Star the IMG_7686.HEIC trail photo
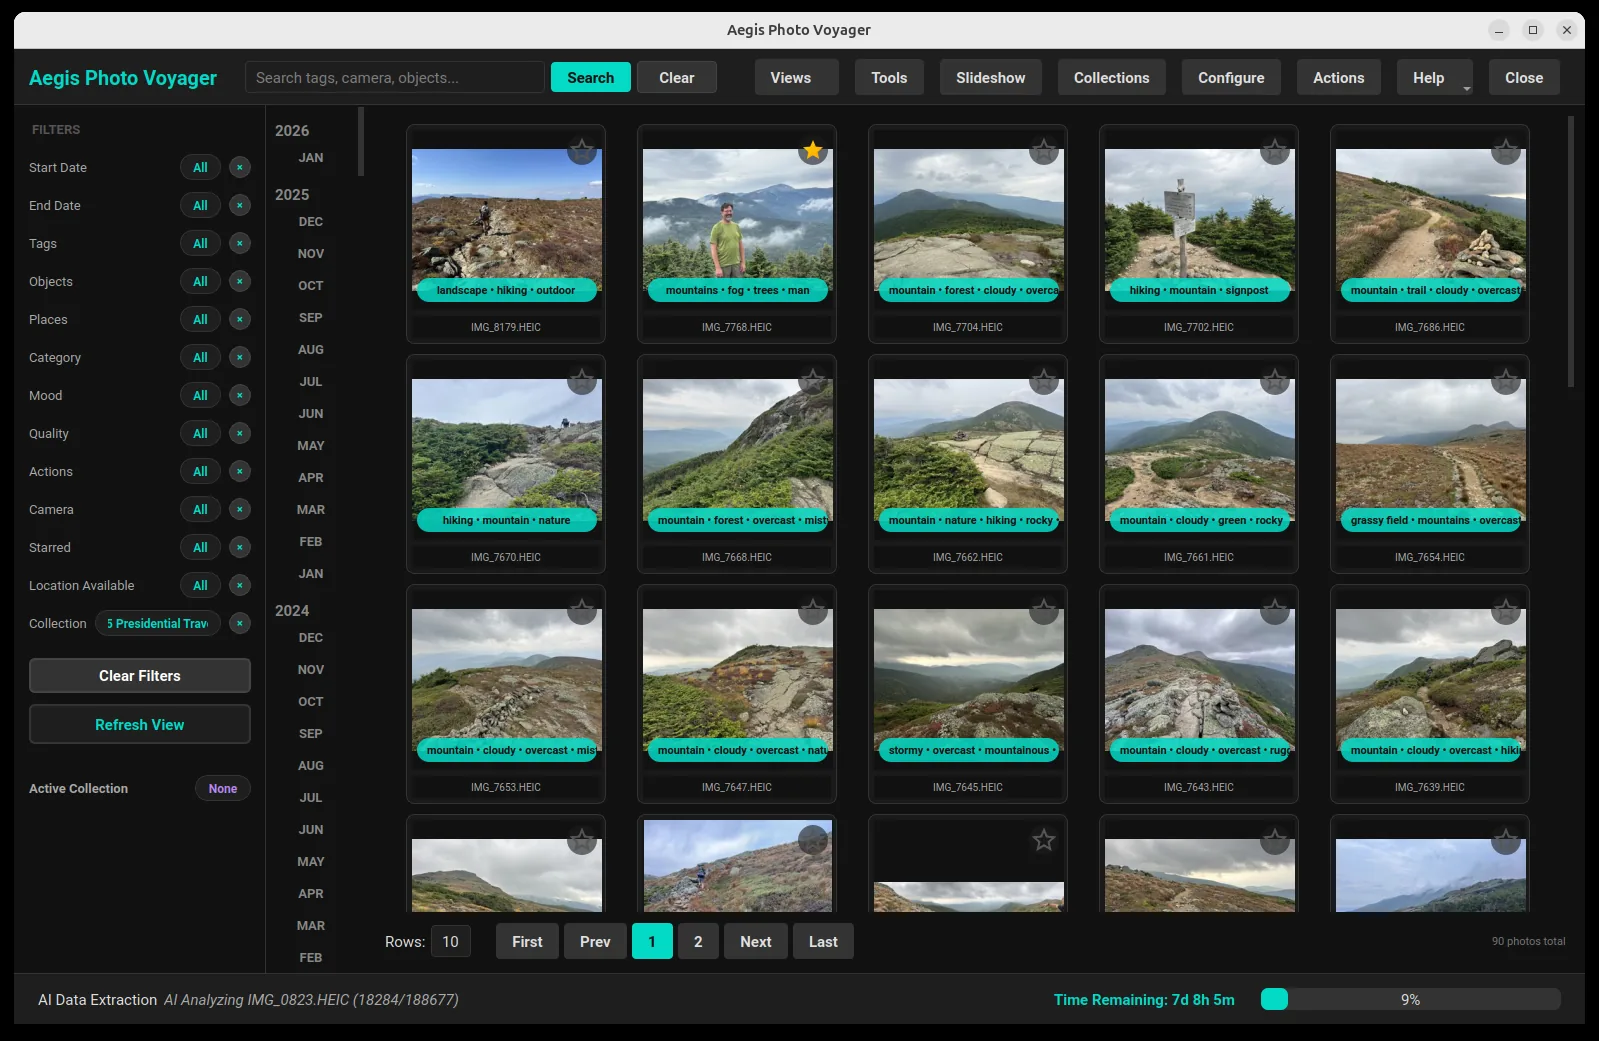 (x=1506, y=151)
